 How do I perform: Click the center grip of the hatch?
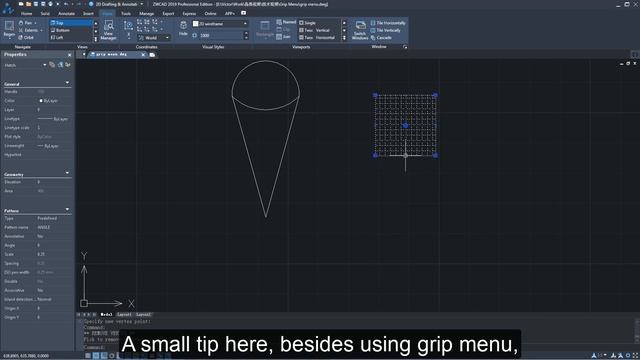click(x=405, y=125)
